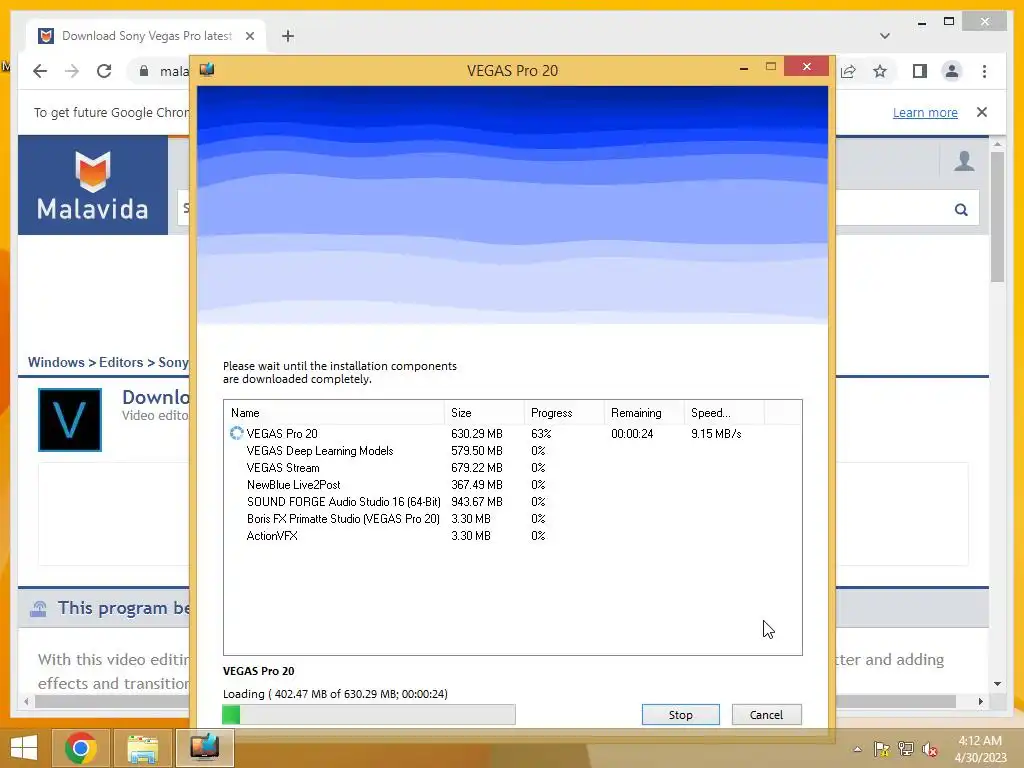This screenshot has width=1024, height=768.
Task: Click the Speed column header
Action: [x=724, y=413]
